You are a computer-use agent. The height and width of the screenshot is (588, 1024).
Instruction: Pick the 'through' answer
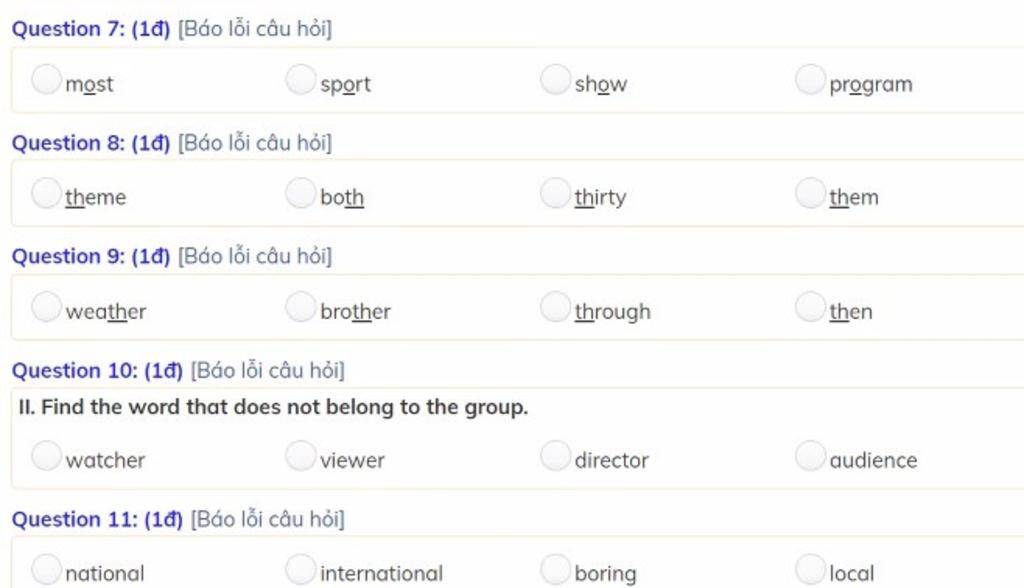click(x=555, y=307)
